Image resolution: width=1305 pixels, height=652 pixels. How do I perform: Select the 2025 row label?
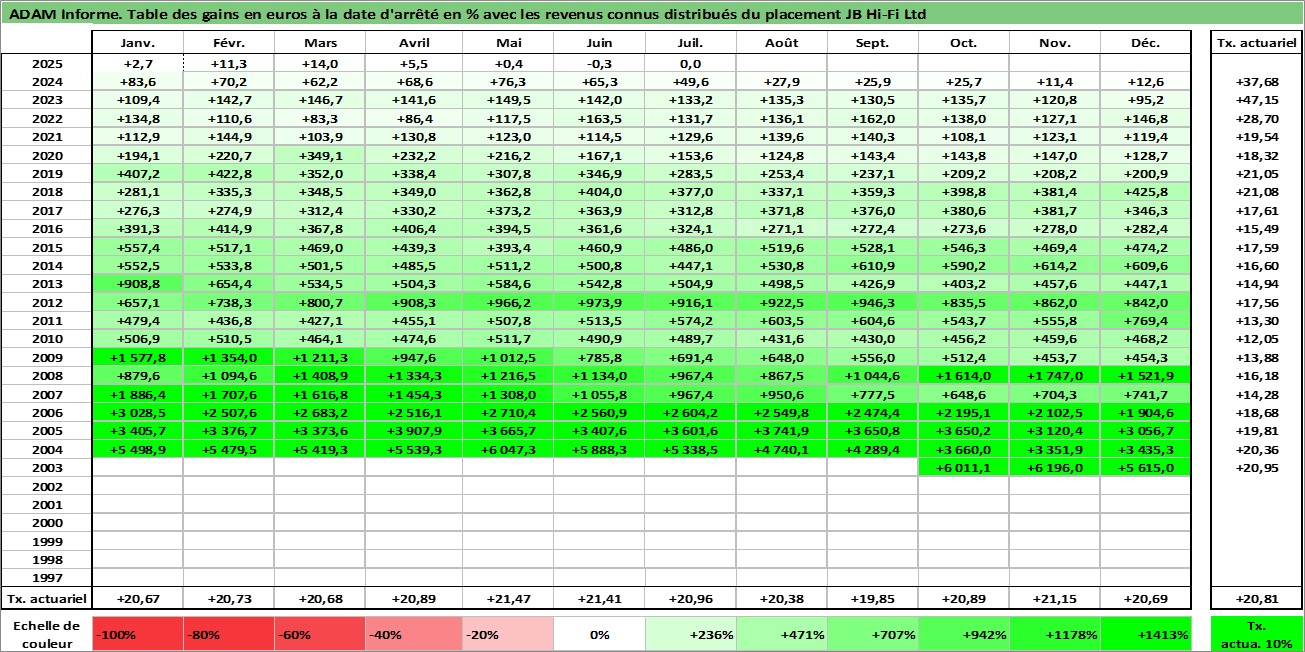click(46, 63)
